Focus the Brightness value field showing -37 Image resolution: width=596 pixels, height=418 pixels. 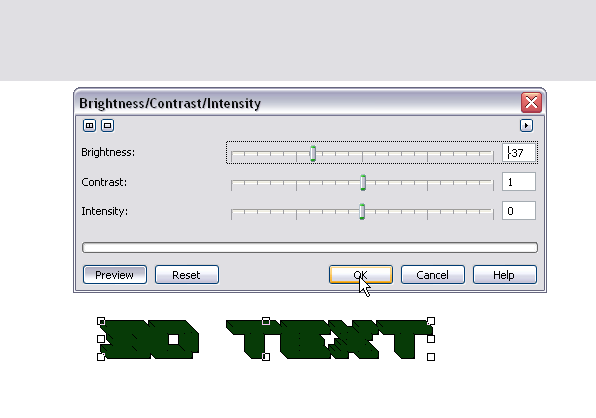point(519,152)
